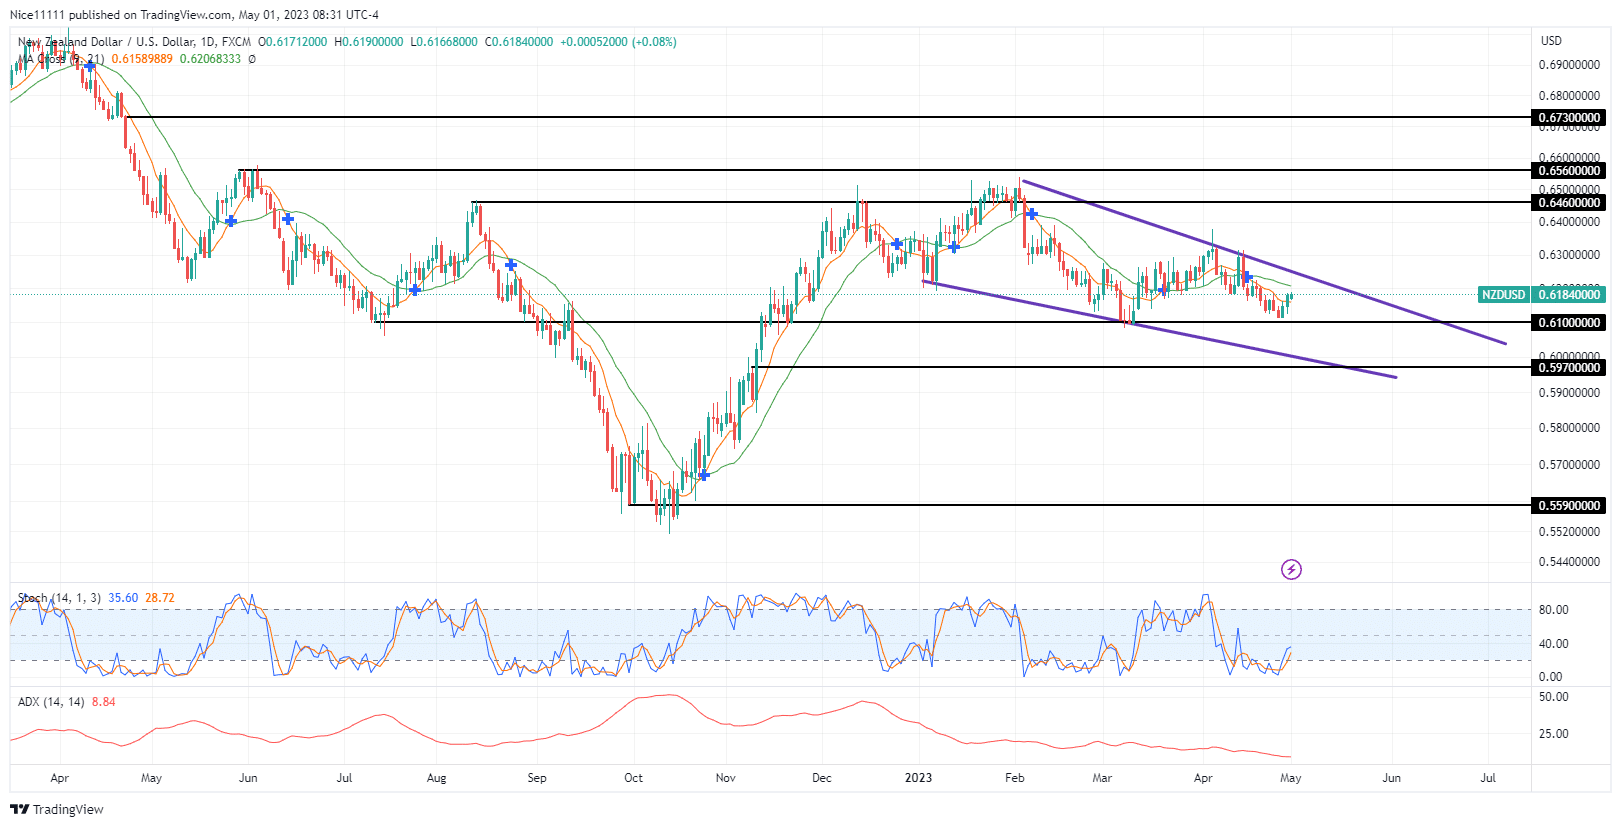Open the TradingView logo at bottom left
The image size is (1621, 827).
click(57, 809)
